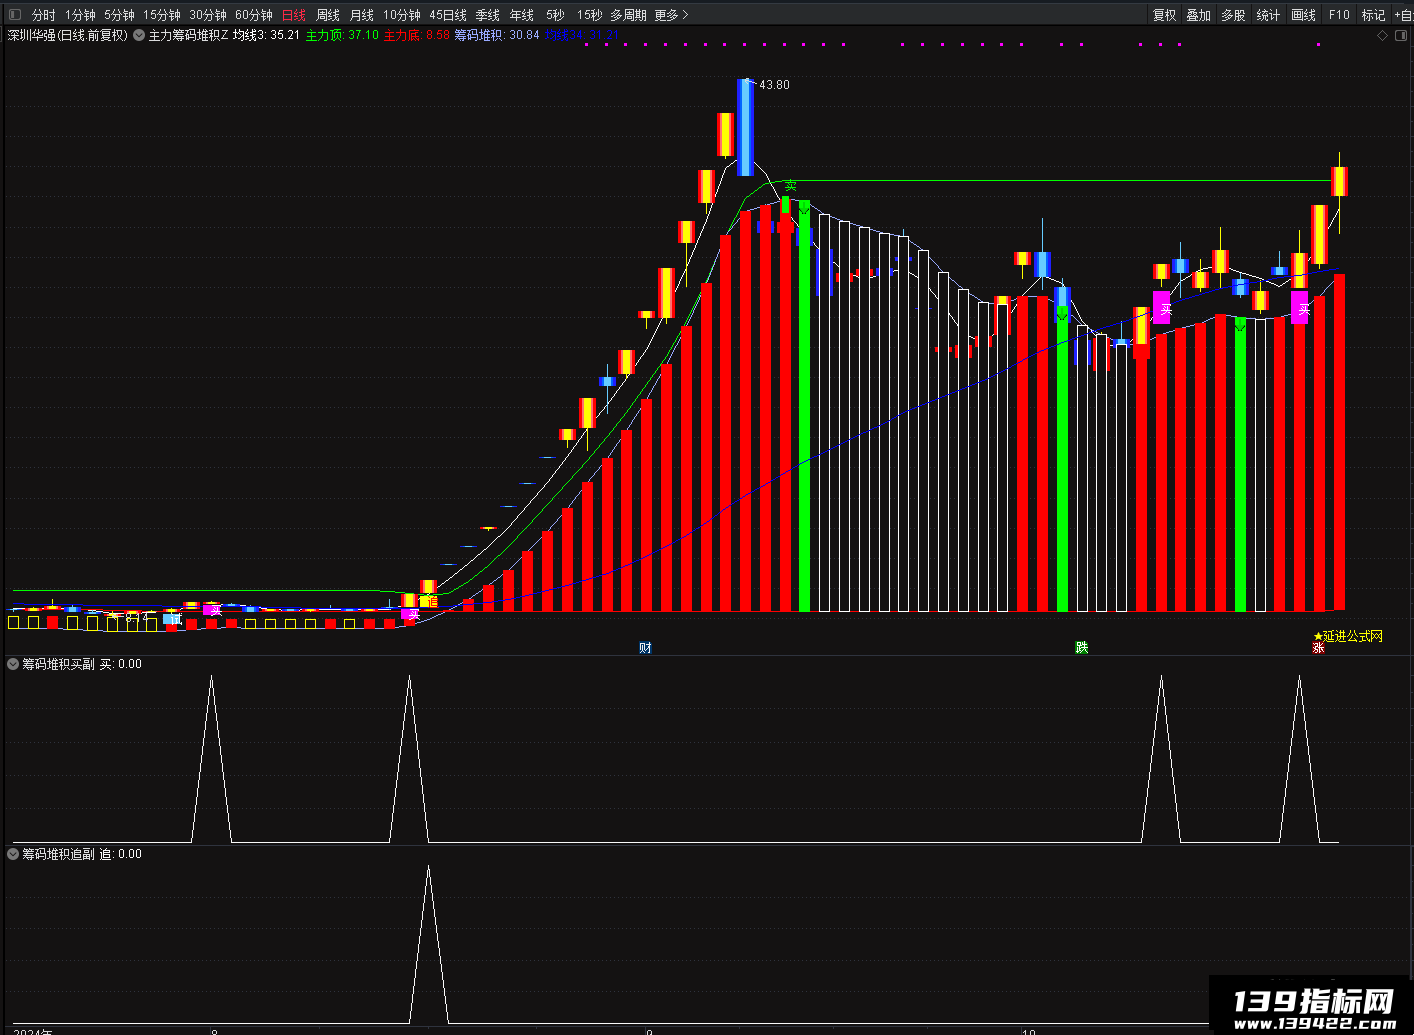1414x1035 pixels.
Task: Select the 60分钟 period tab
Action: (254, 15)
